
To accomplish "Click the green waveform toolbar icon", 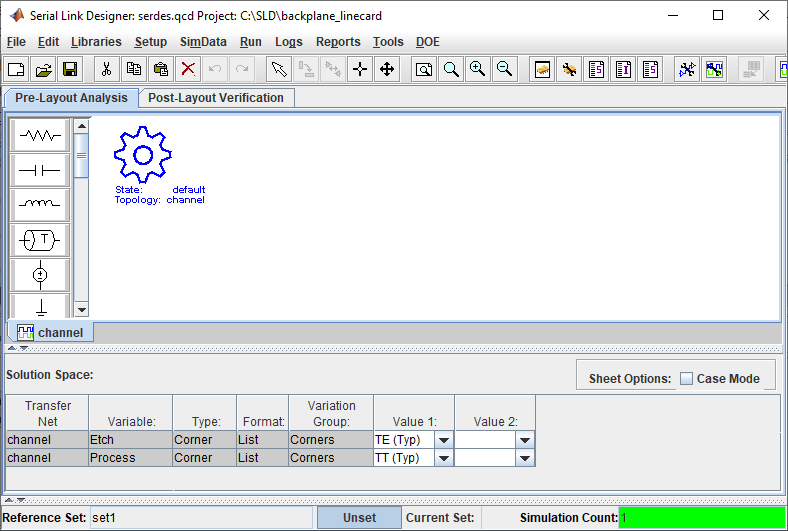I will (x=714, y=69).
